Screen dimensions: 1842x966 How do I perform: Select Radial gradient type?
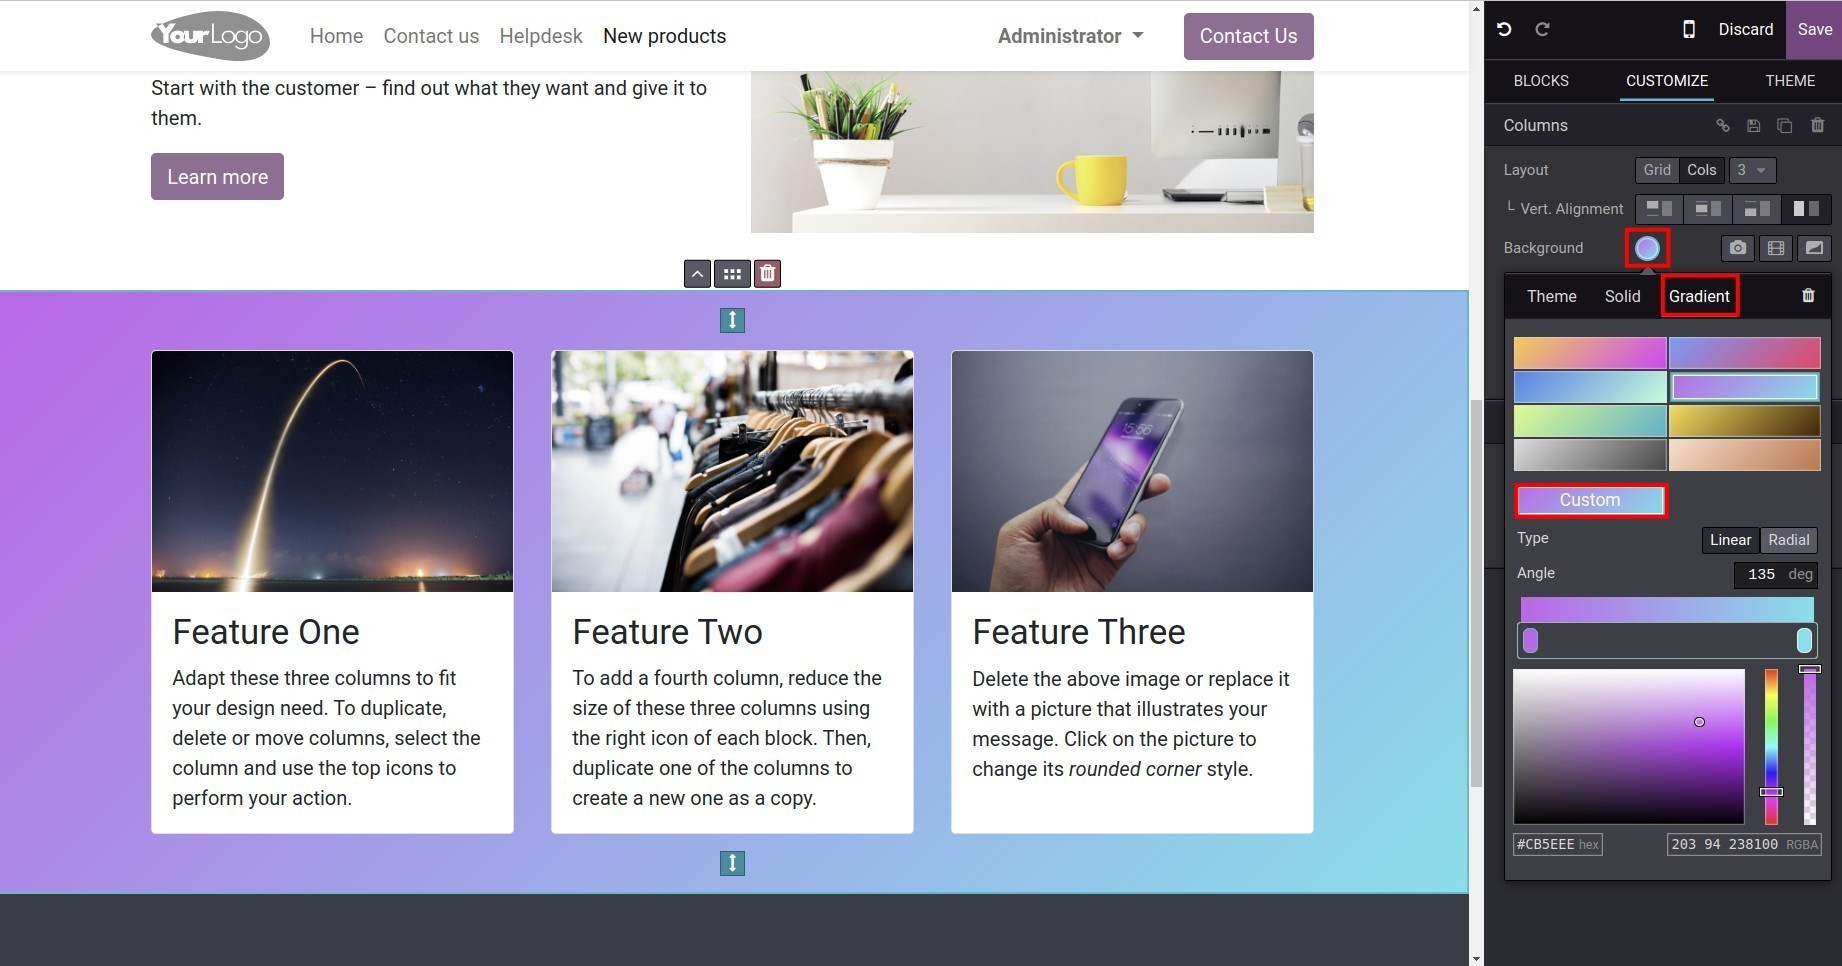[1788, 540]
